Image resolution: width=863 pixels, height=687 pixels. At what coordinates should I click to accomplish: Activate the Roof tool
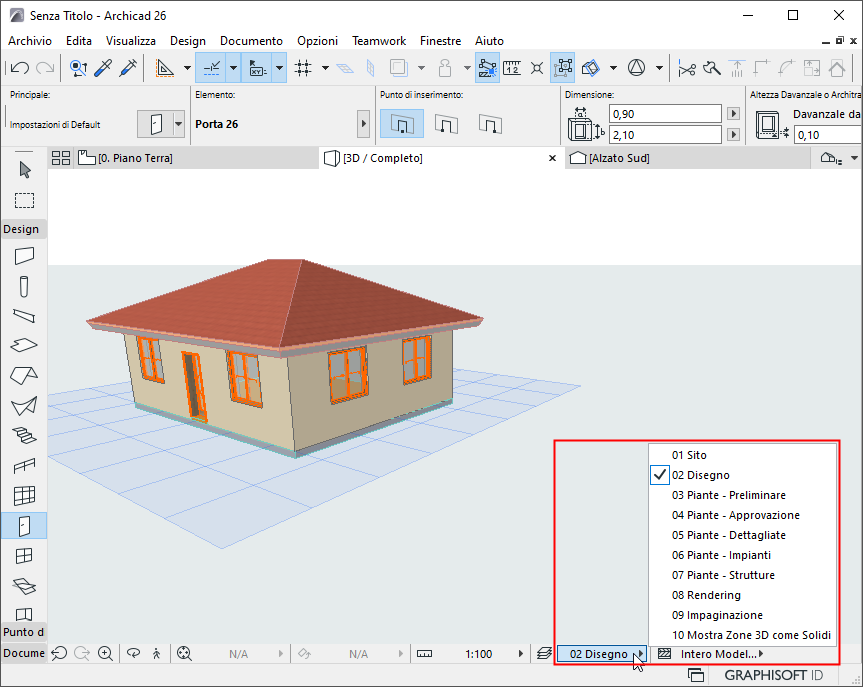(x=25, y=375)
